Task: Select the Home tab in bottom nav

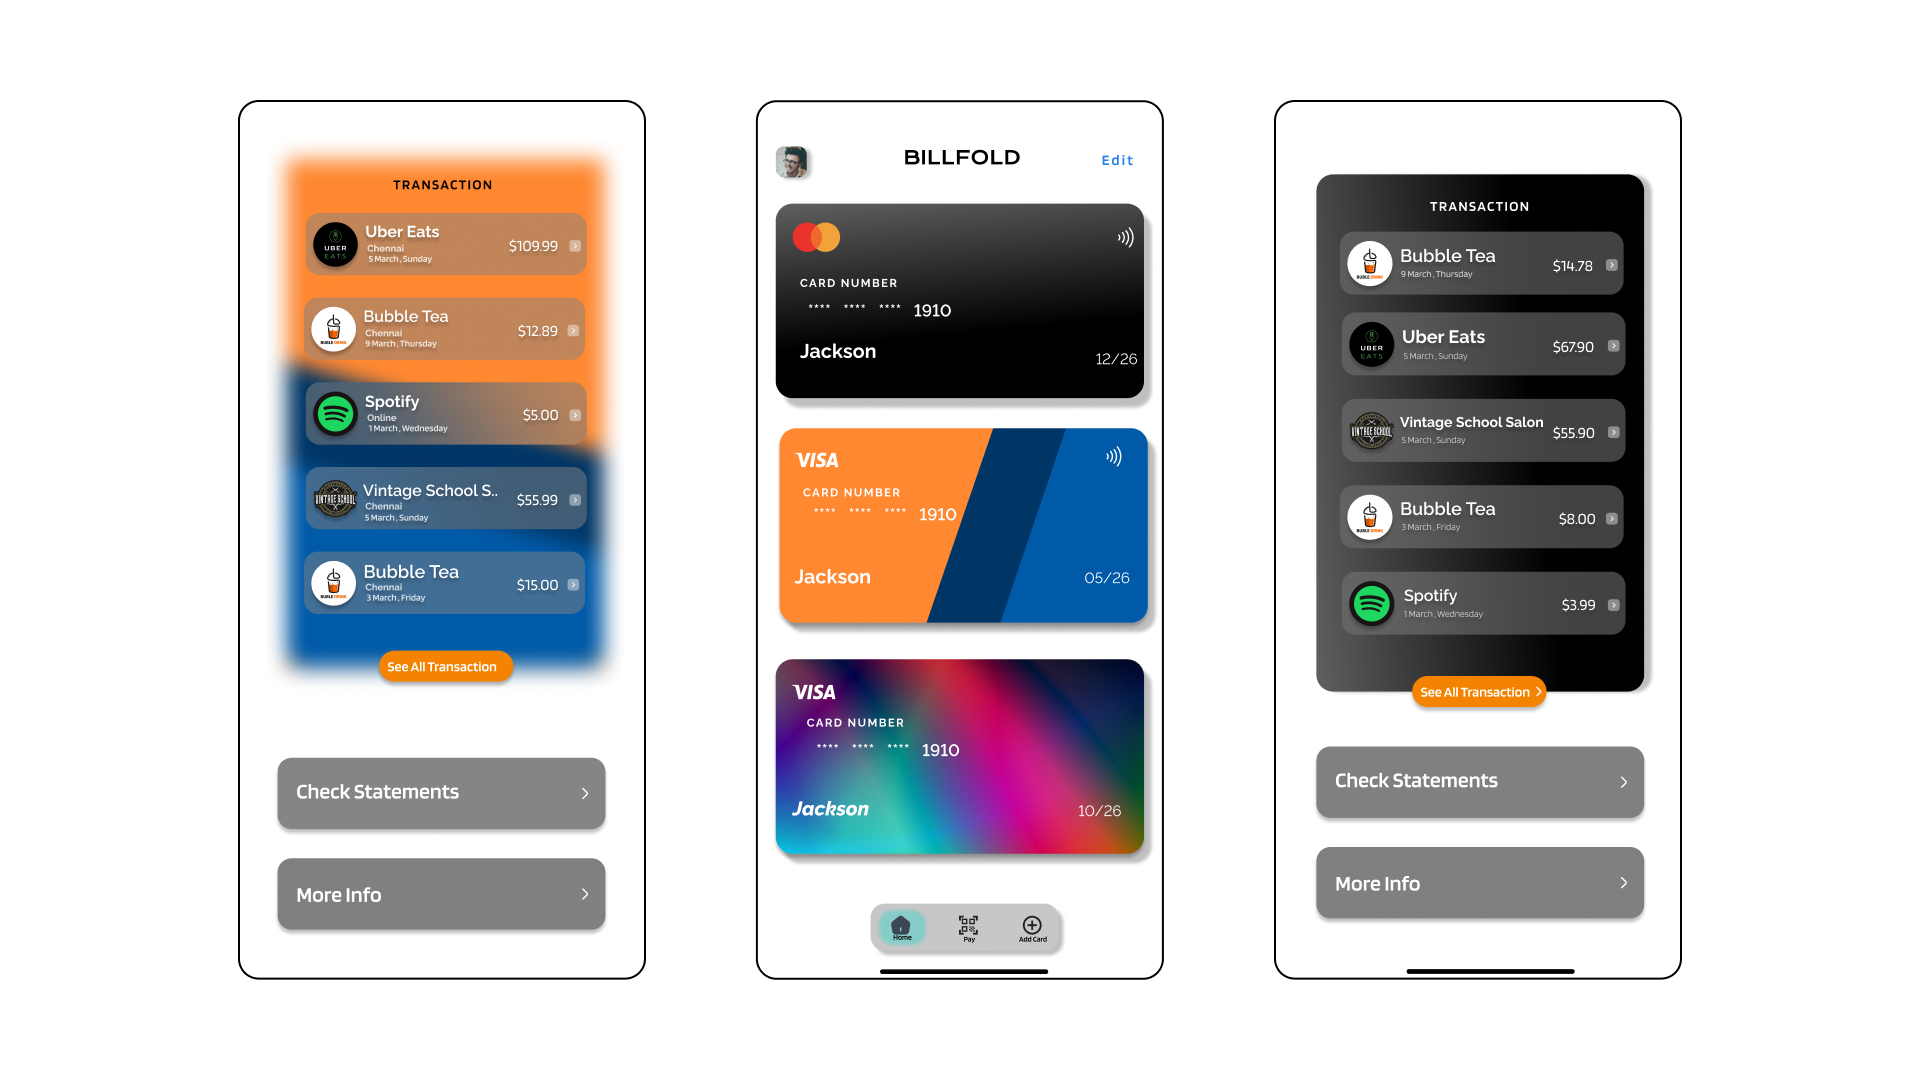Action: point(901,927)
